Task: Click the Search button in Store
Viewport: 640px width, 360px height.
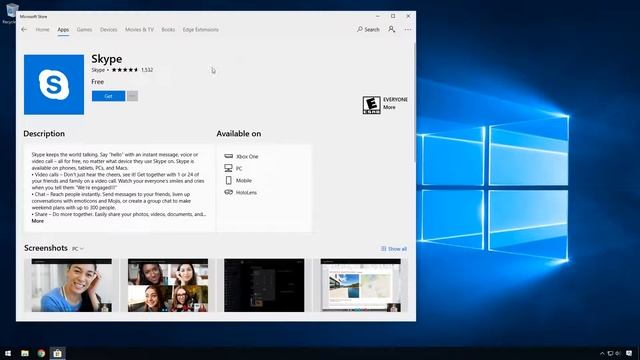Action: [x=368, y=29]
